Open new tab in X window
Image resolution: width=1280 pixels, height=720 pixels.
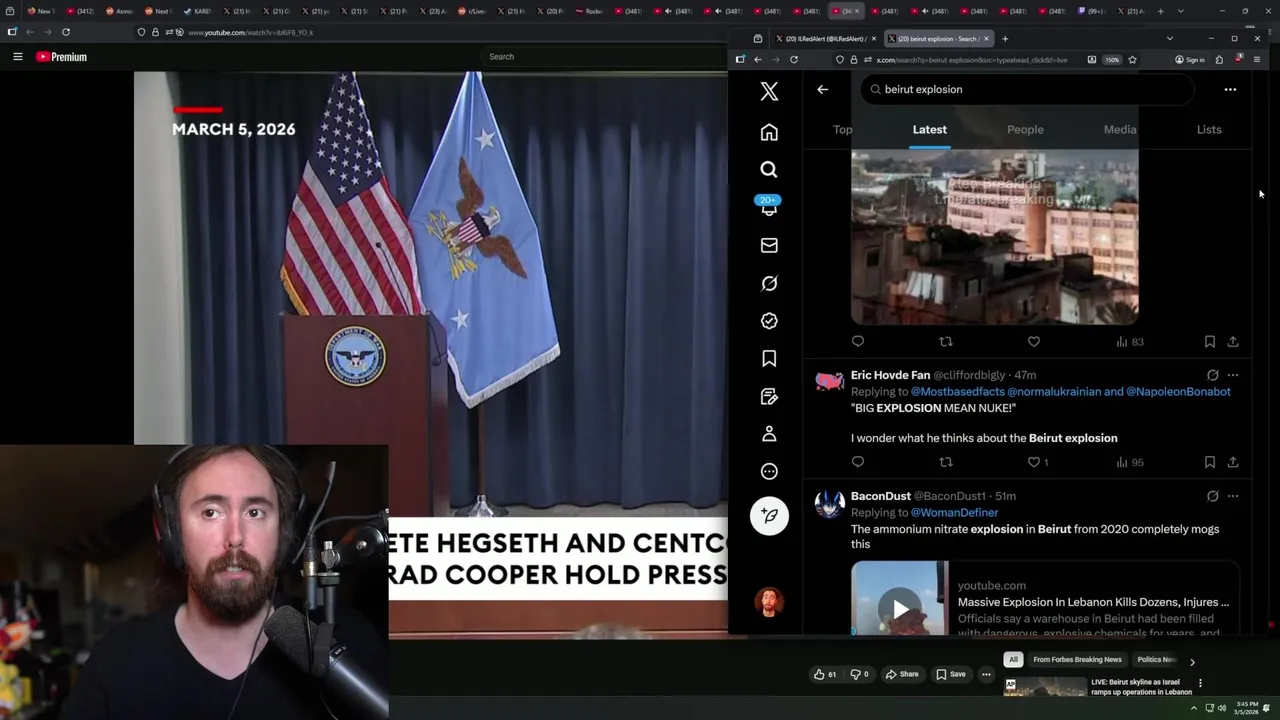tap(1005, 39)
